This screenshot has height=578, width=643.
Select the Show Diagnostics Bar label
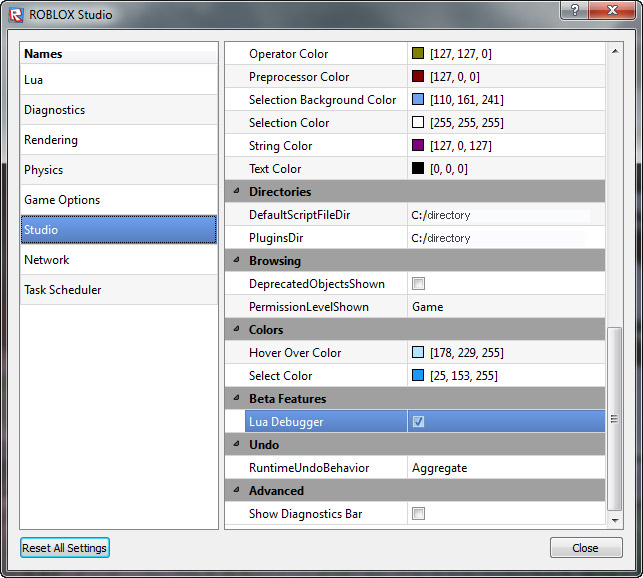tap(306, 514)
